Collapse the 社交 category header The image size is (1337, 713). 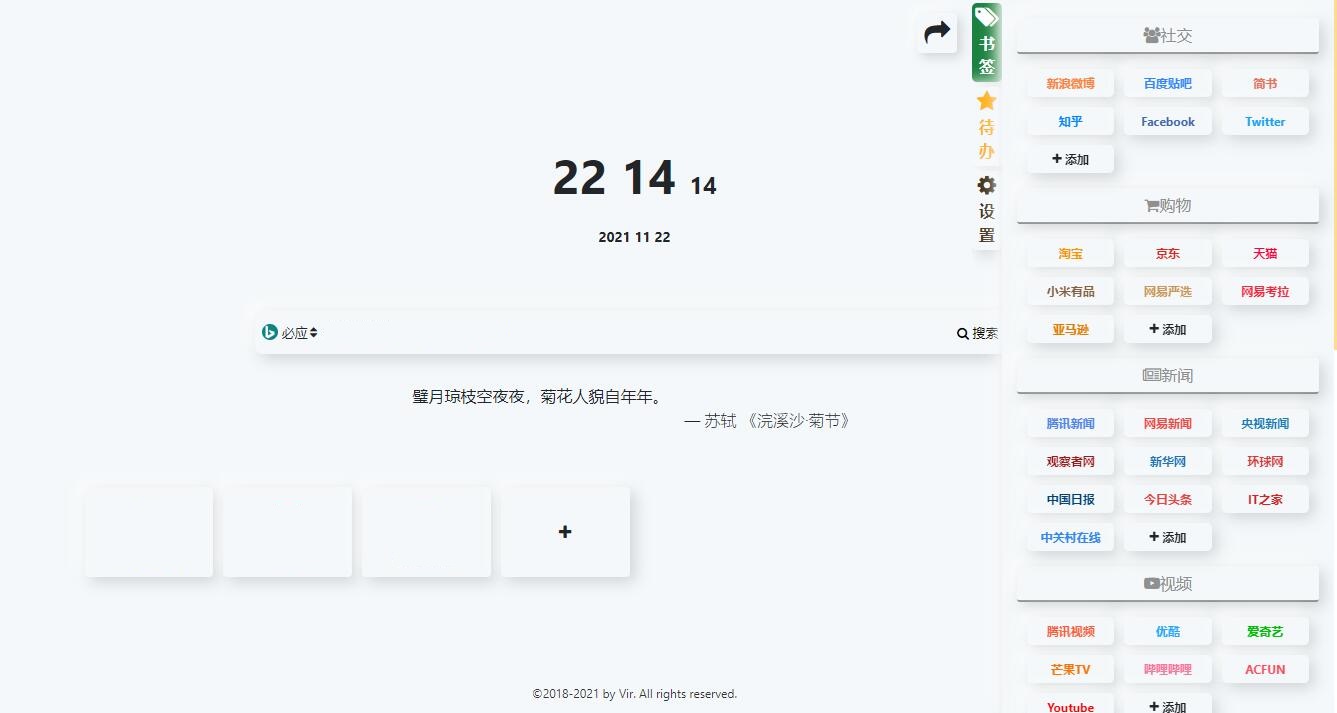pos(1167,35)
